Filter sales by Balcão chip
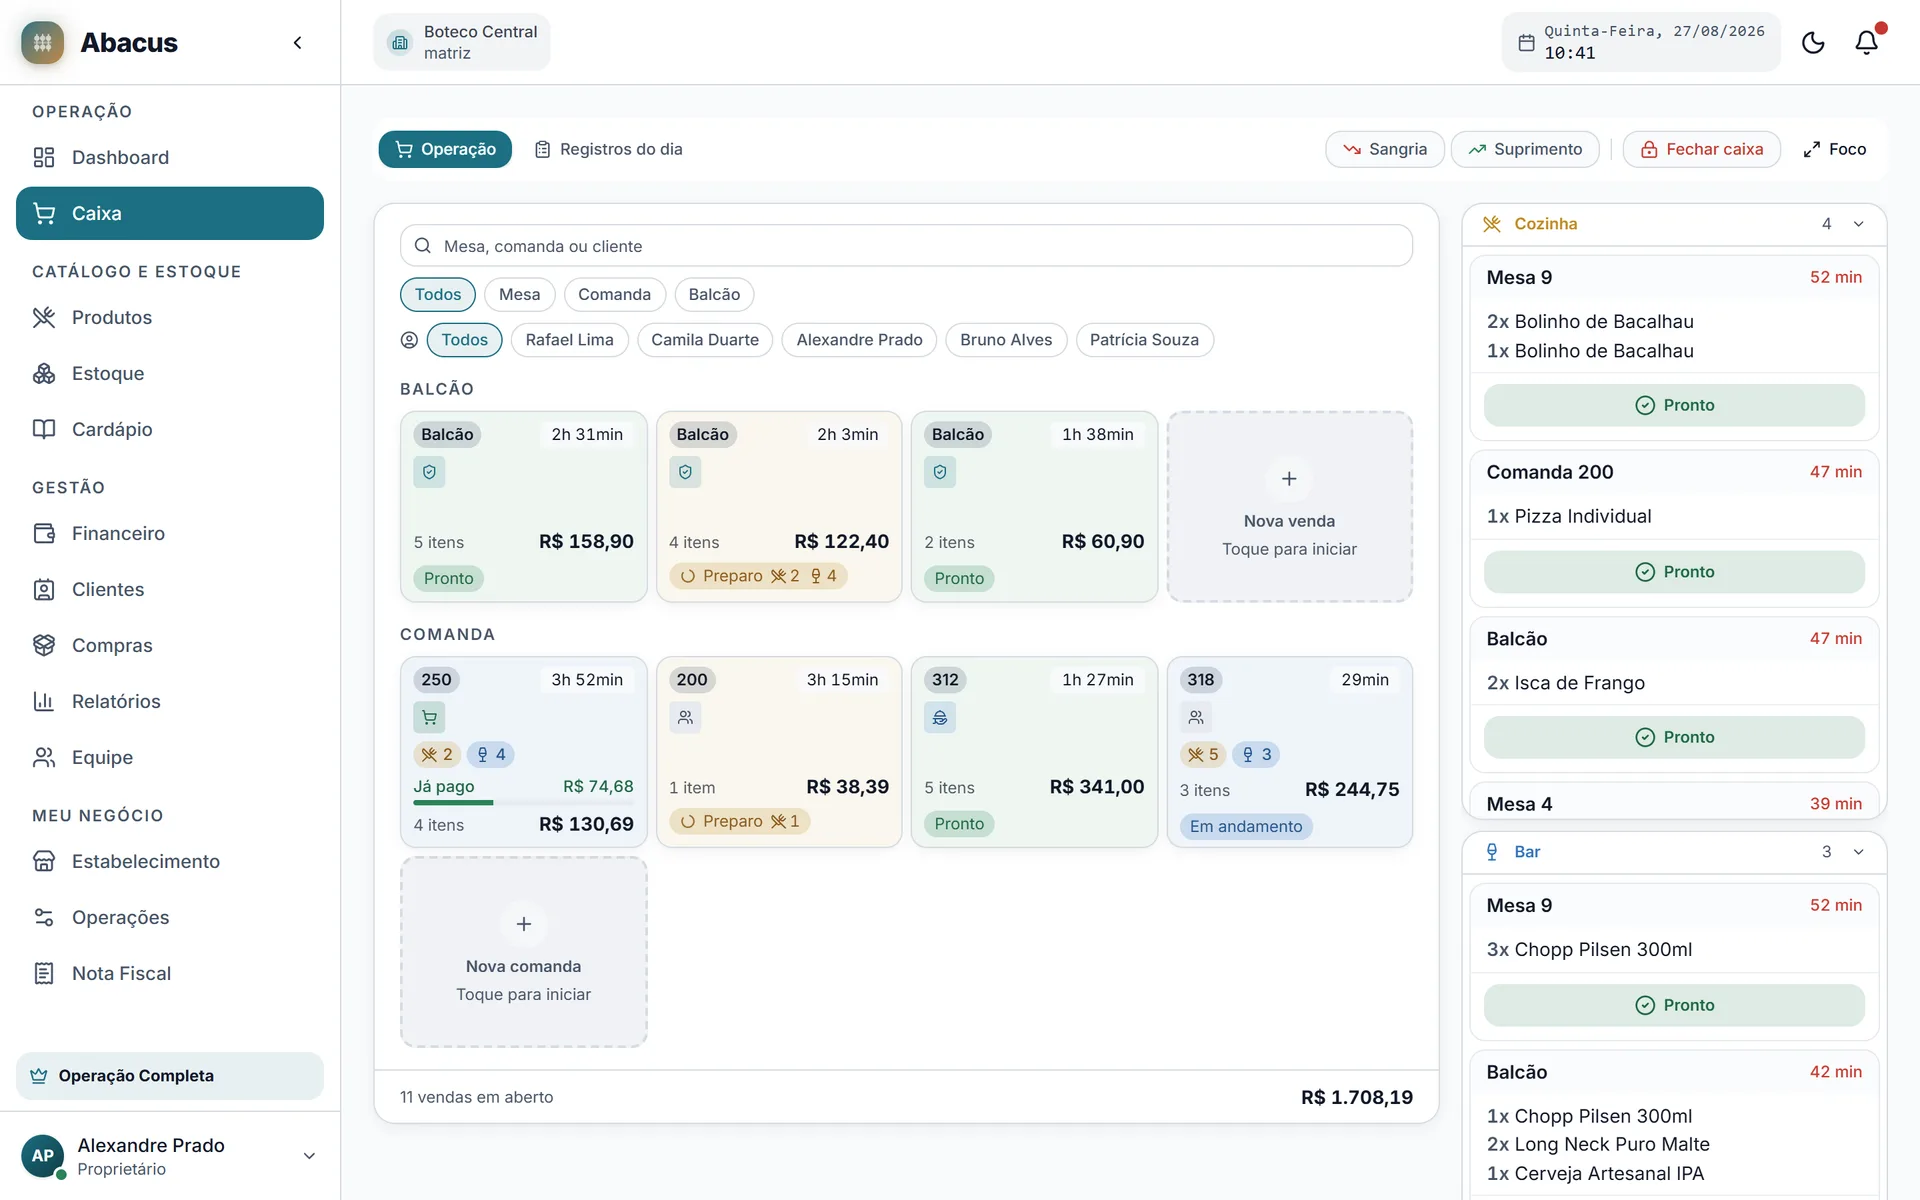 [x=714, y=294]
